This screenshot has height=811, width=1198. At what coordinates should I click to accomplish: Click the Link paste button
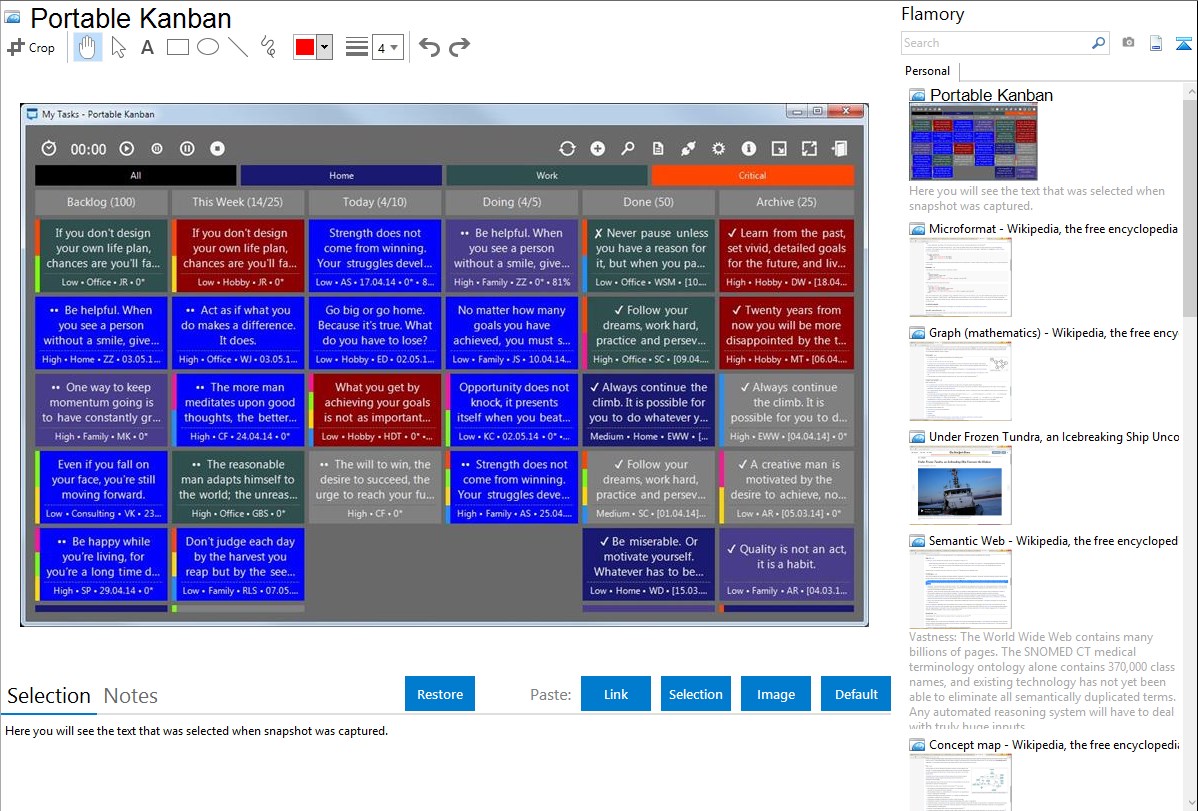coord(616,694)
